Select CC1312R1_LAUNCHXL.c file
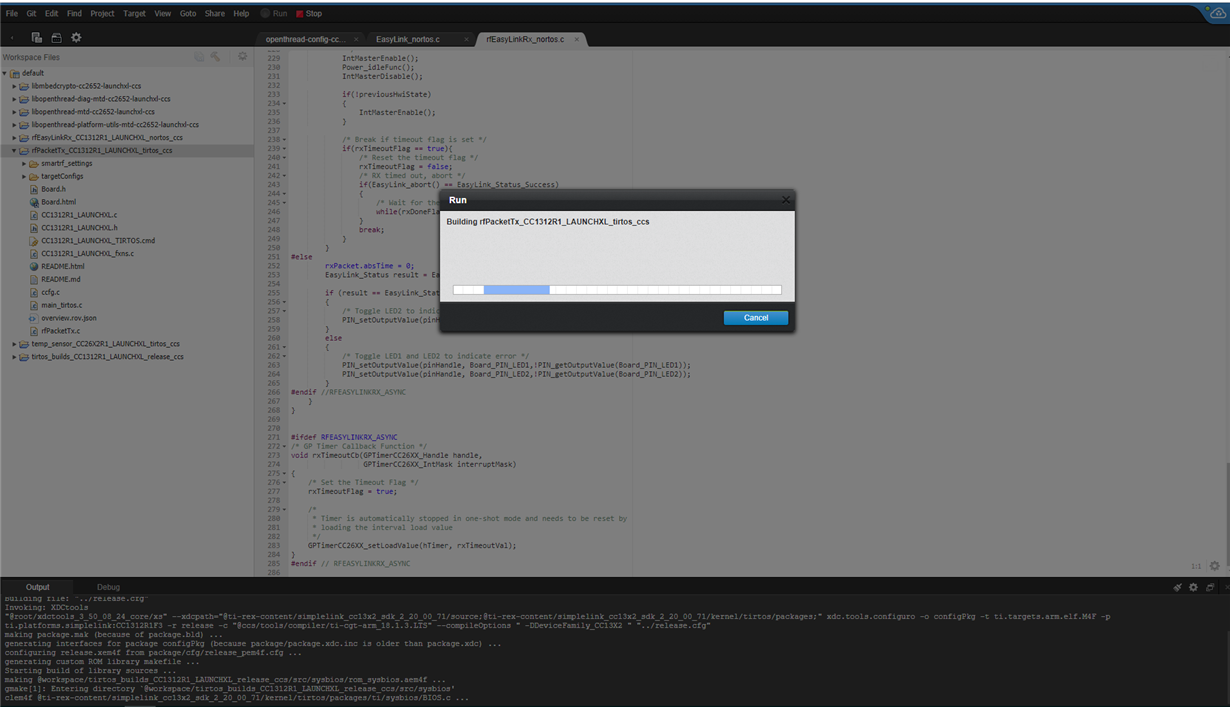1230x707 pixels. point(79,215)
